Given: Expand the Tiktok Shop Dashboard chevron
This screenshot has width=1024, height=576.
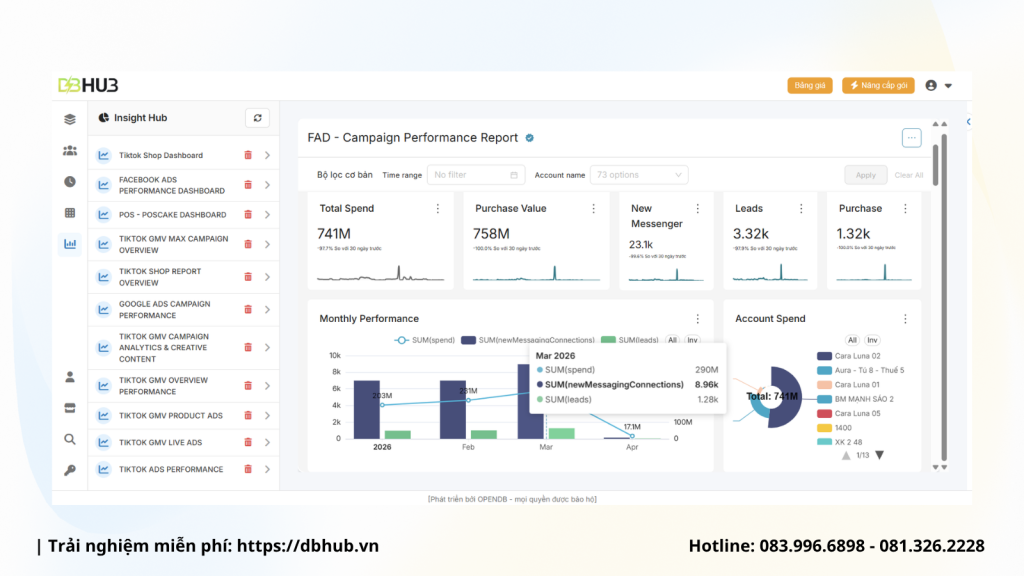Looking at the screenshot, I should tap(267, 155).
